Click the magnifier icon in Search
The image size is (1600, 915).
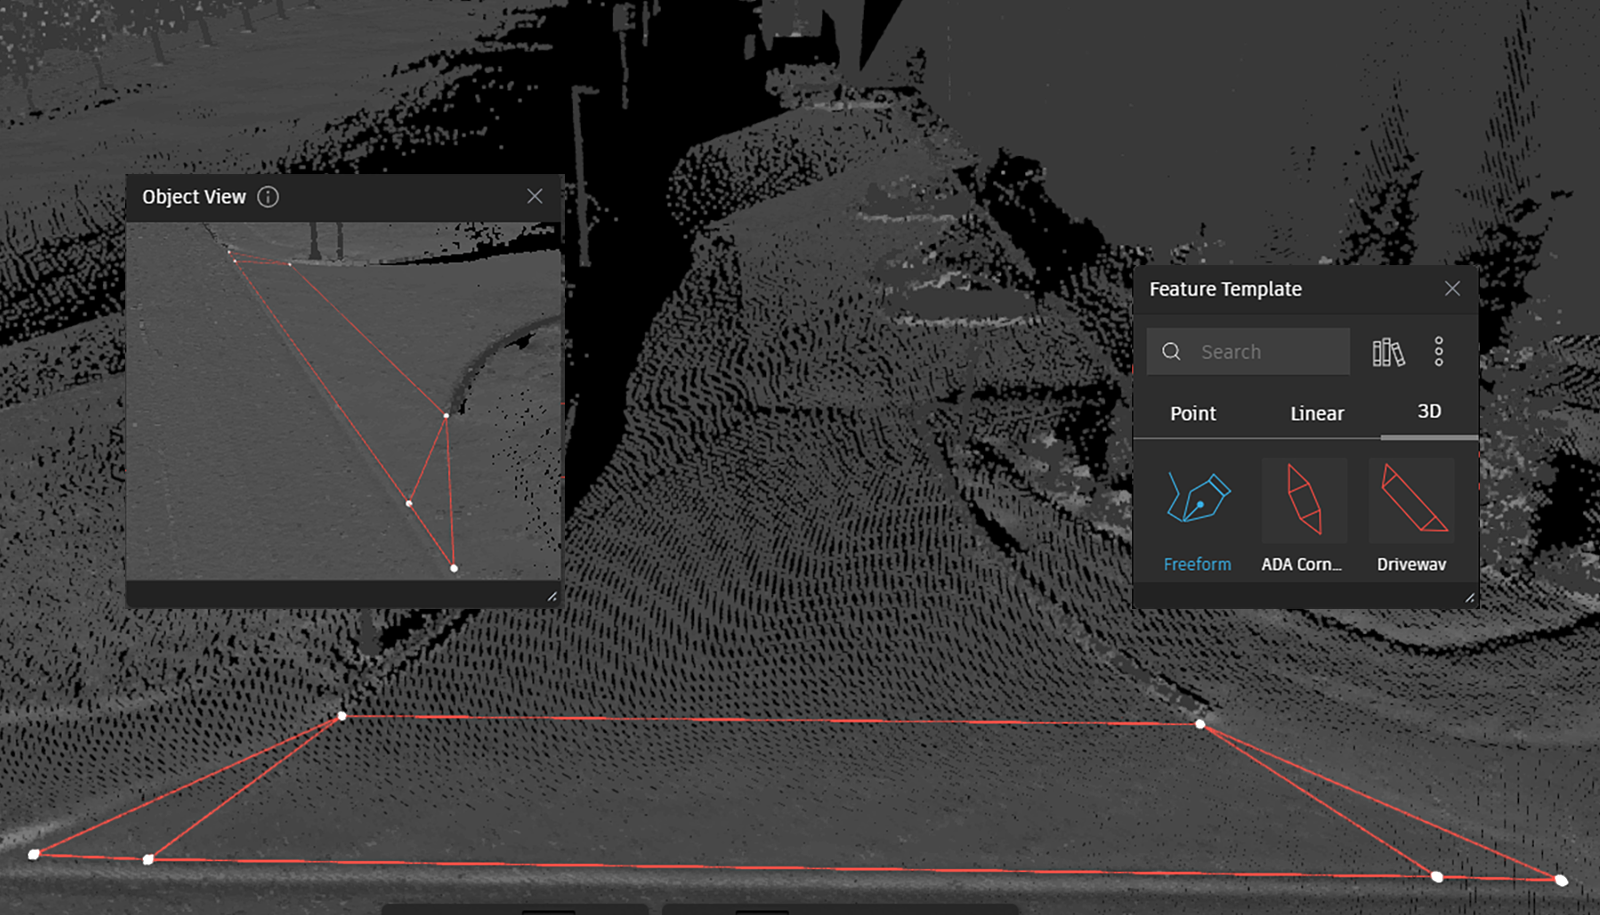tap(1171, 352)
